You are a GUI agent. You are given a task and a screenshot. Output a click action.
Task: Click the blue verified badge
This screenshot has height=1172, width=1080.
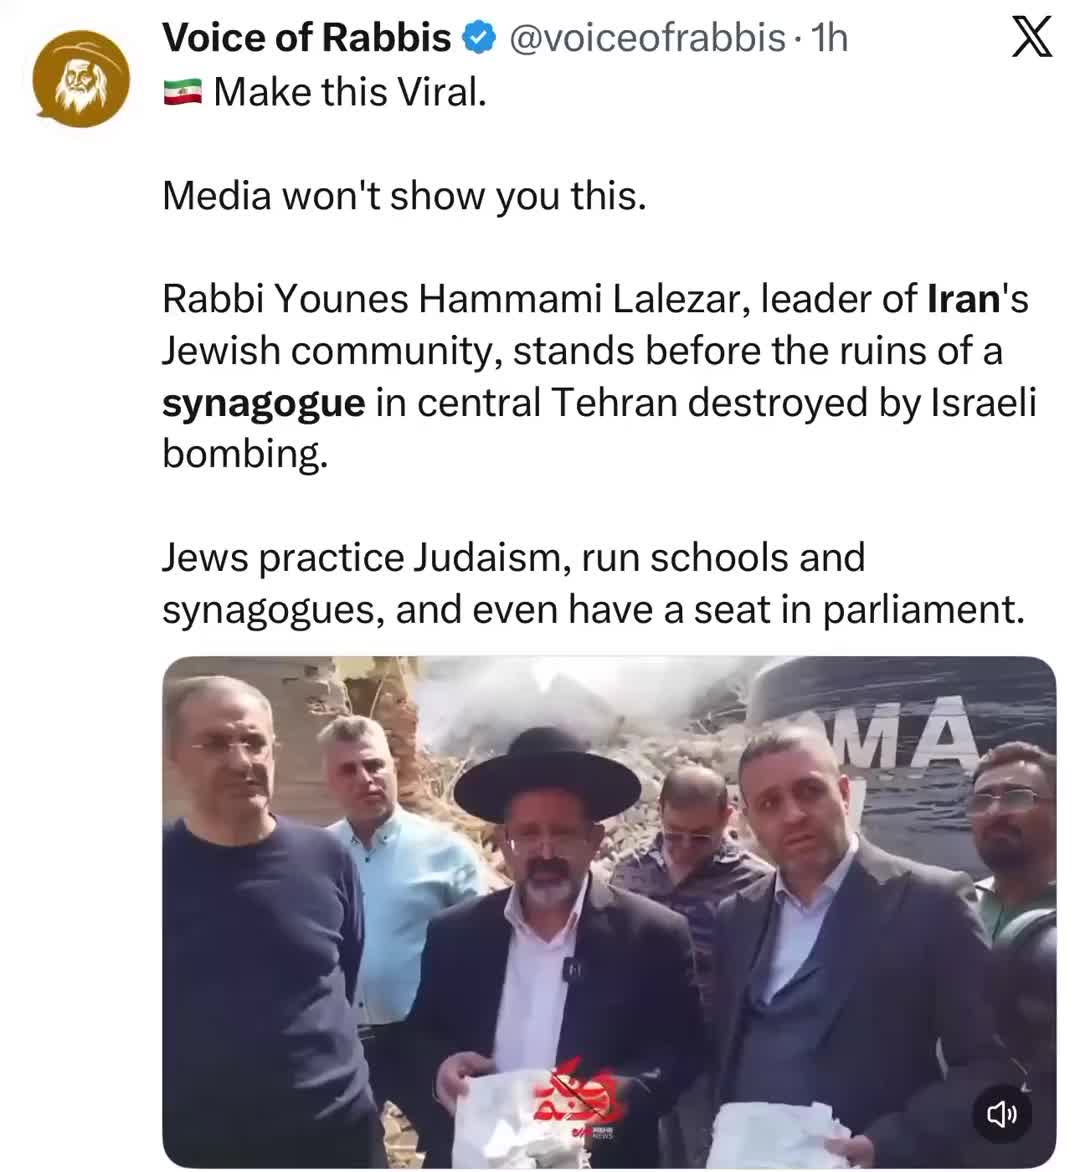click(x=479, y=38)
